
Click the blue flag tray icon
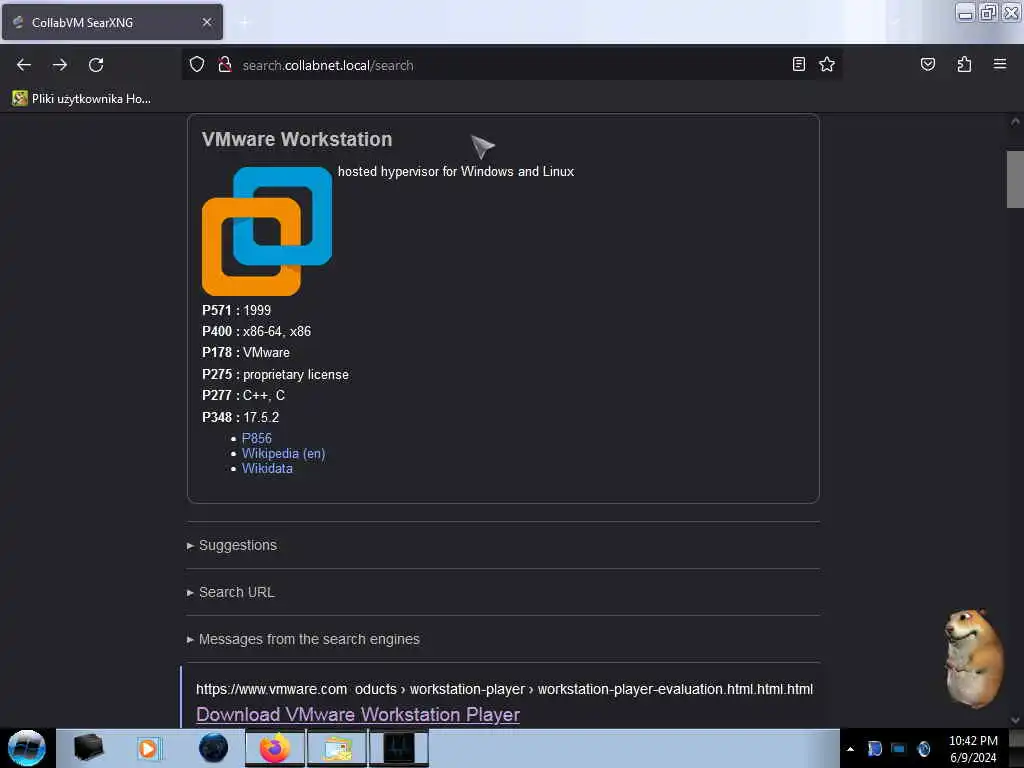tap(874, 748)
